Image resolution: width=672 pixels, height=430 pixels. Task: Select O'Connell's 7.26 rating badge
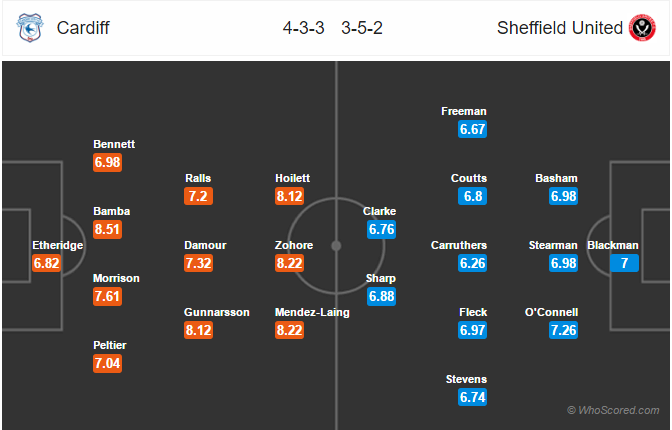pyautogui.click(x=564, y=330)
